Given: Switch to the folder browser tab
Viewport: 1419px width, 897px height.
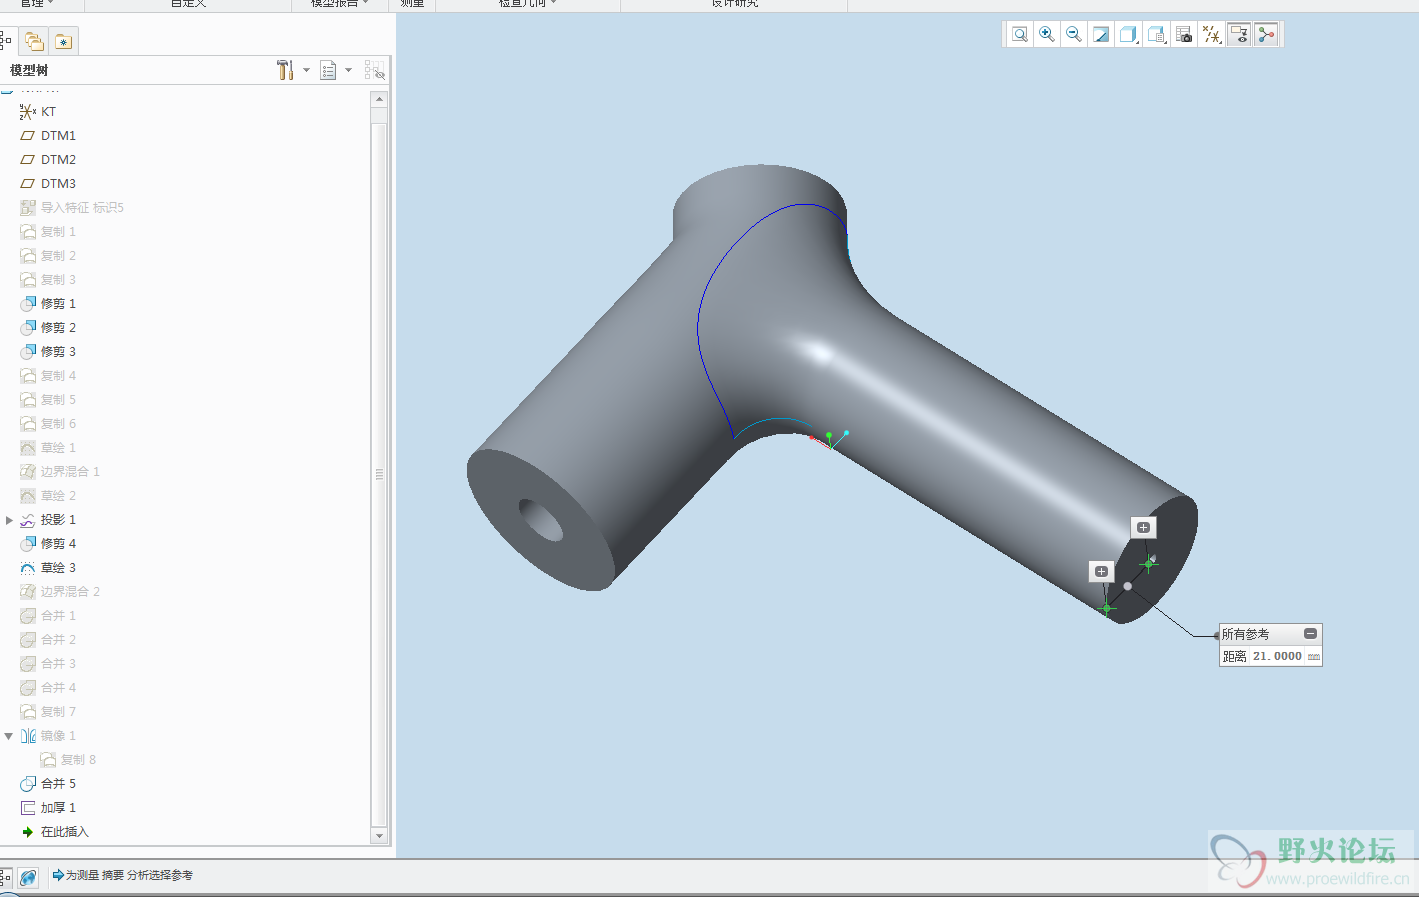Looking at the screenshot, I should (34, 41).
